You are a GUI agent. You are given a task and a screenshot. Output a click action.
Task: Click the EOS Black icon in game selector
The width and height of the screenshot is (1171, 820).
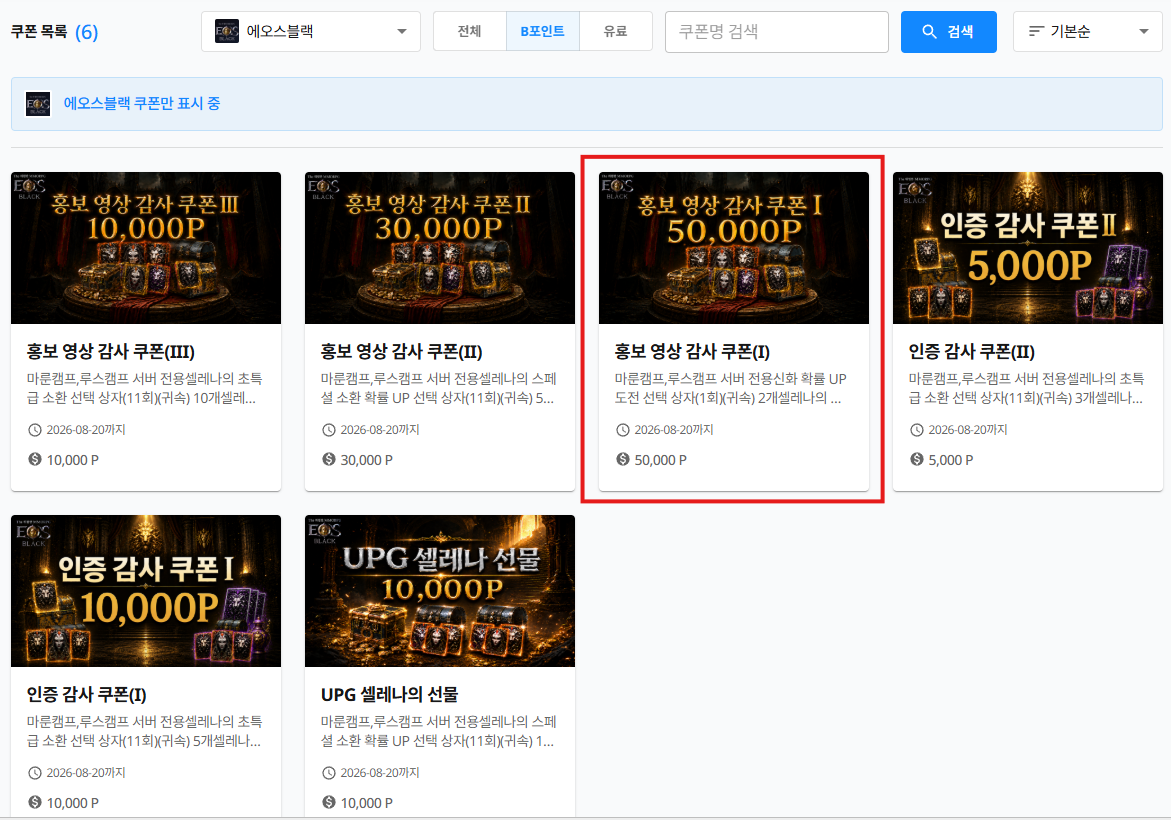pyautogui.click(x=227, y=31)
